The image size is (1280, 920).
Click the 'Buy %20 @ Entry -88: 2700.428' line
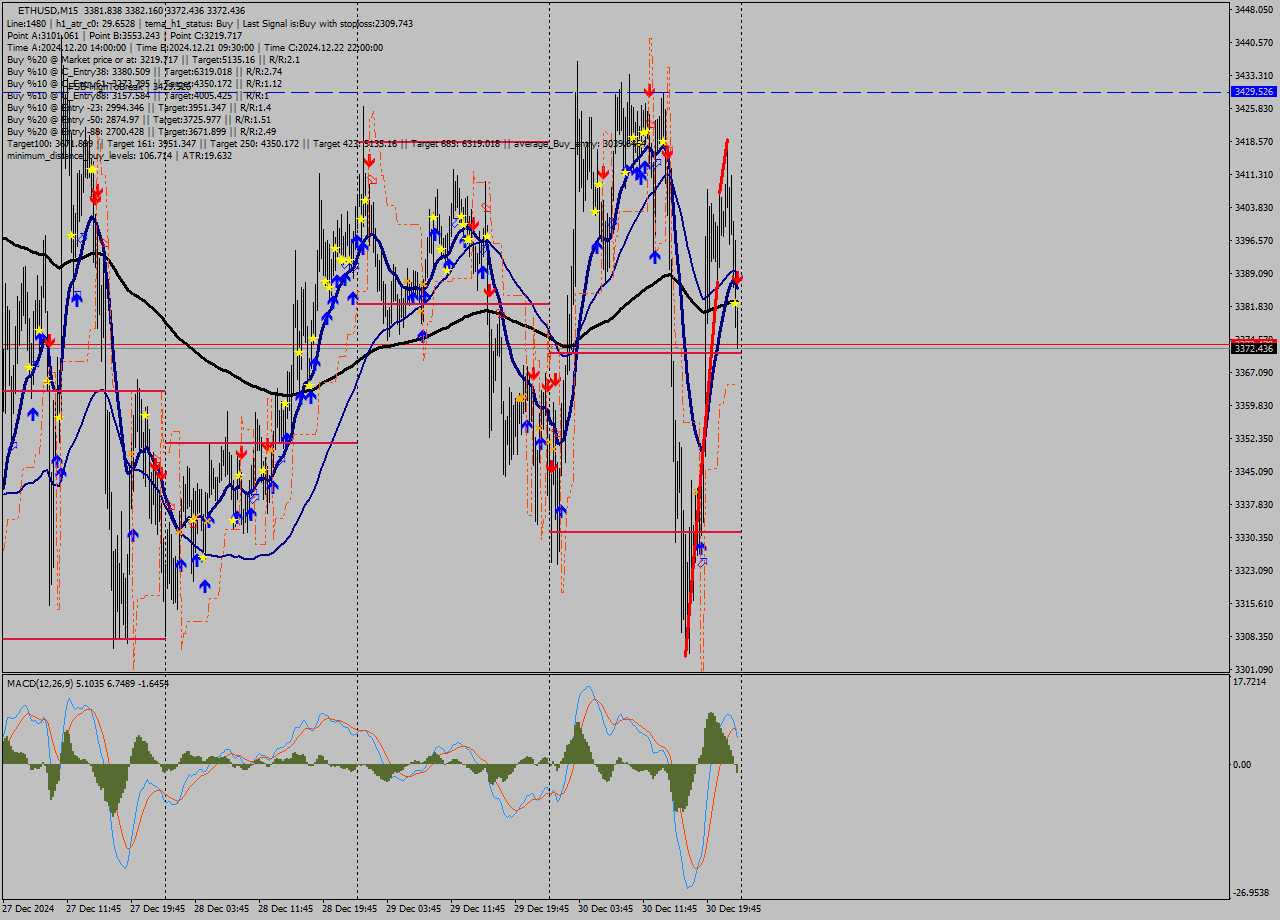141,131
